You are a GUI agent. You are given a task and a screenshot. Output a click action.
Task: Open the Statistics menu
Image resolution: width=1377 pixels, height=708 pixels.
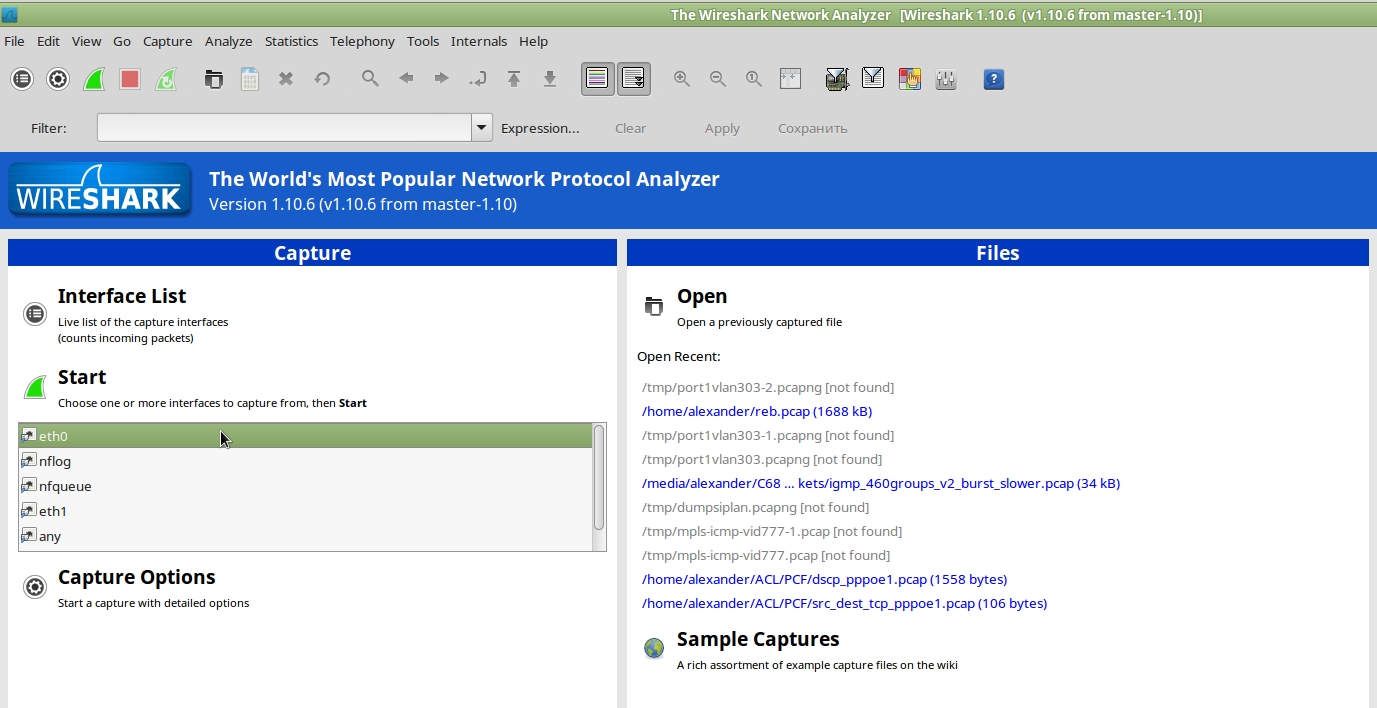click(291, 41)
